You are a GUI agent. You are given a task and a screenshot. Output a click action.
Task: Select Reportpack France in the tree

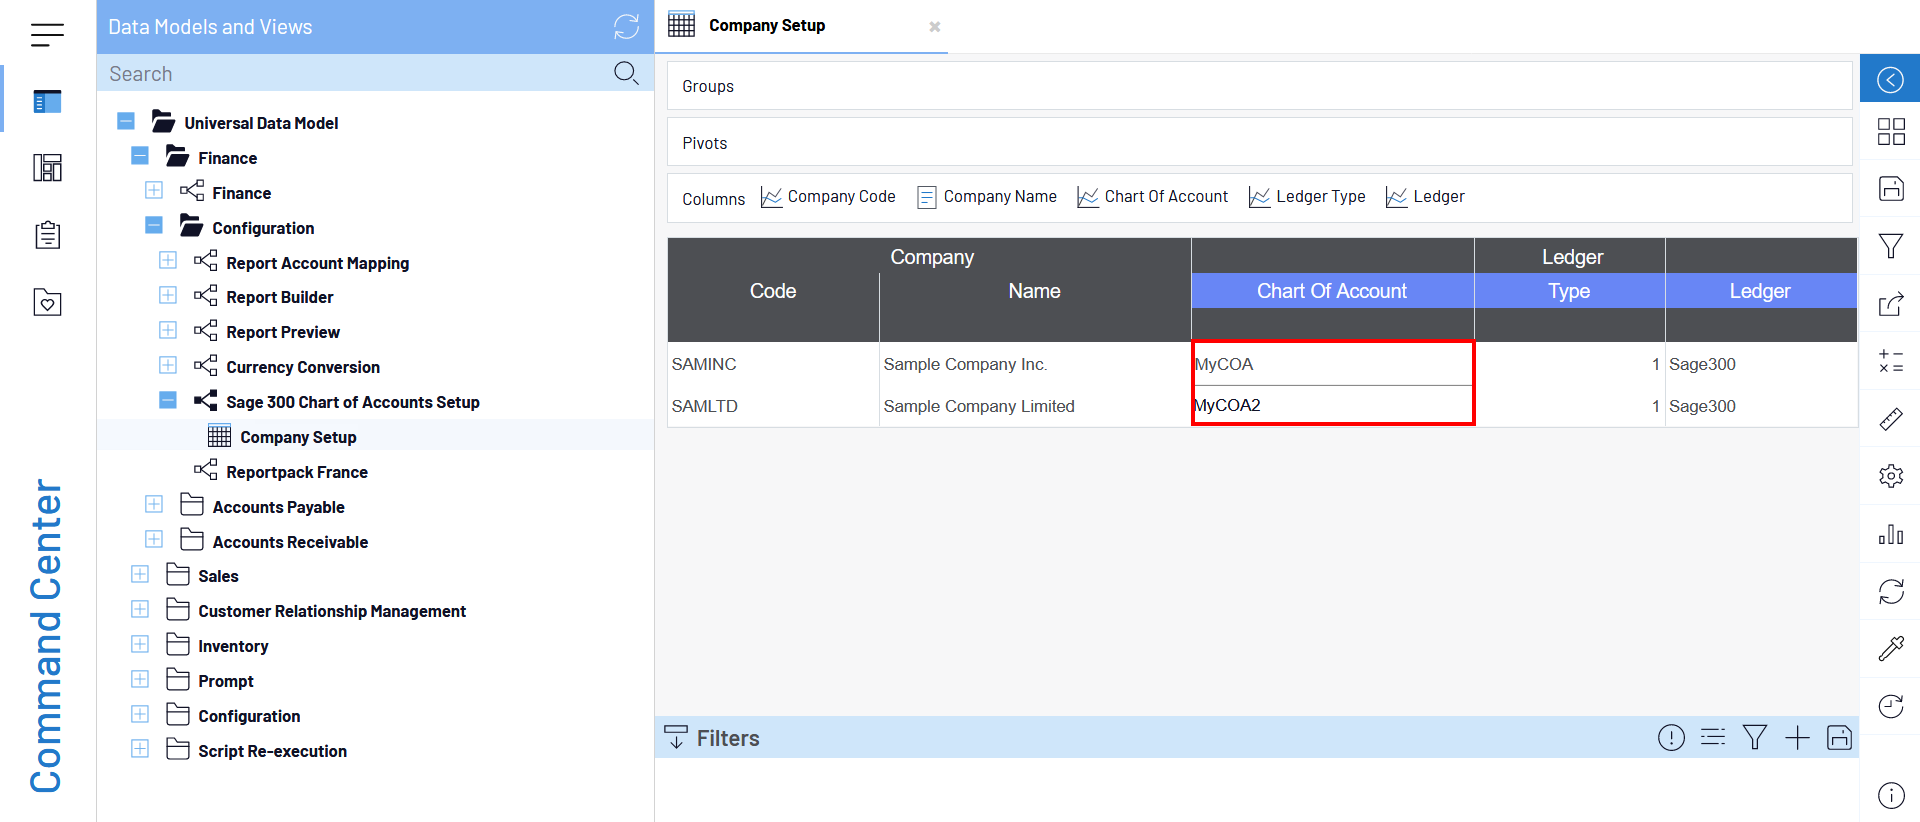(296, 472)
